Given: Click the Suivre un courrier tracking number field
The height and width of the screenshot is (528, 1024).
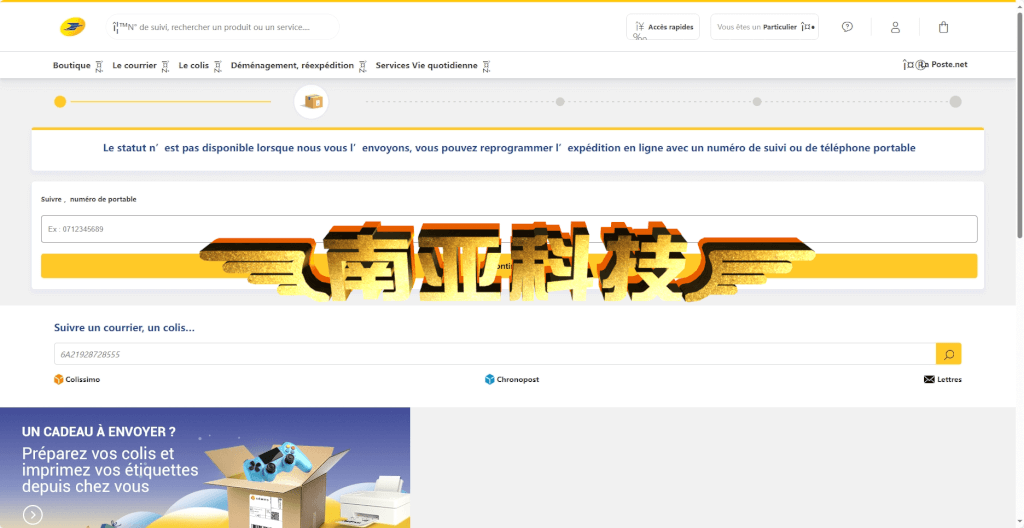Looking at the screenshot, I should click(494, 354).
